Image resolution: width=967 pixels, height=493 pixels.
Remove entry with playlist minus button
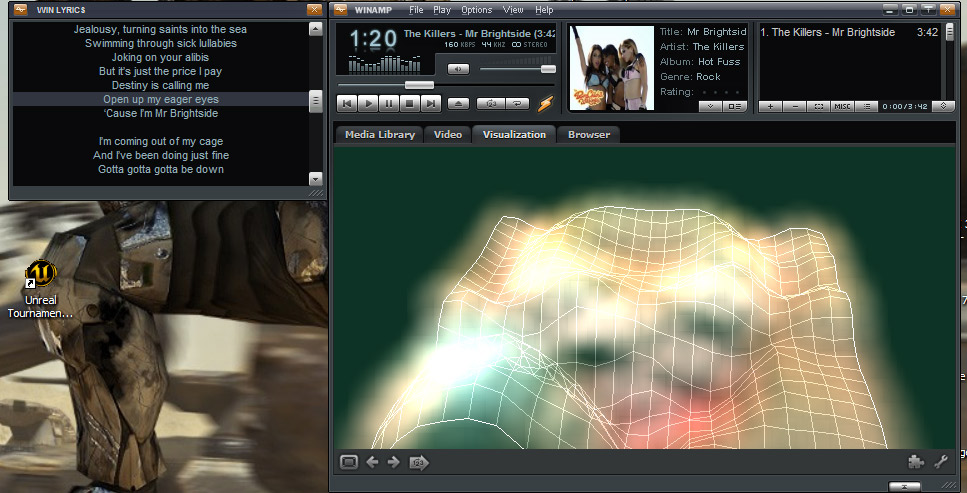(795, 106)
